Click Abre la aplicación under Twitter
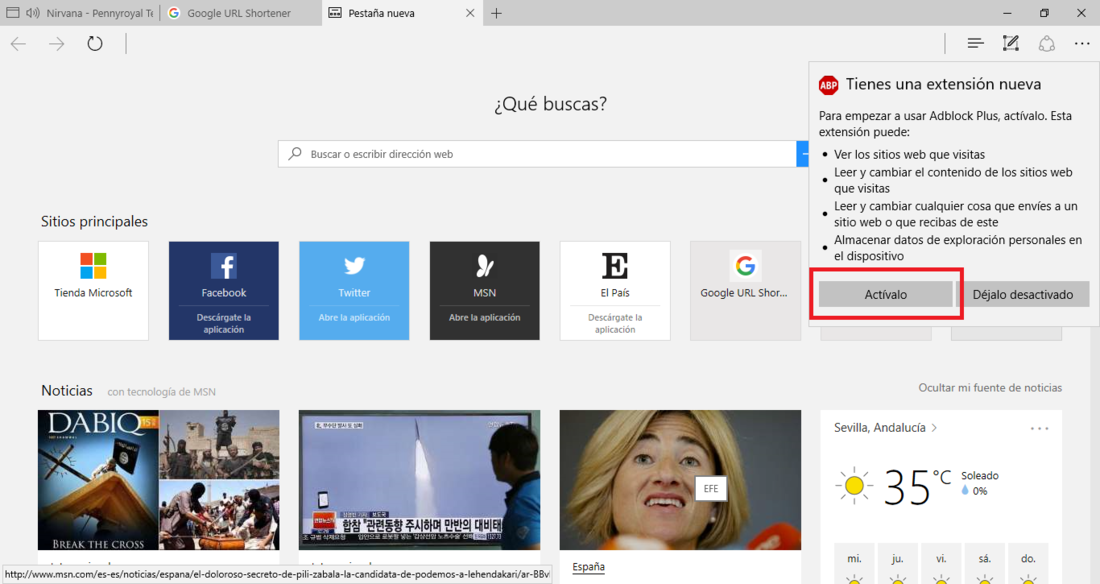 [354, 317]
